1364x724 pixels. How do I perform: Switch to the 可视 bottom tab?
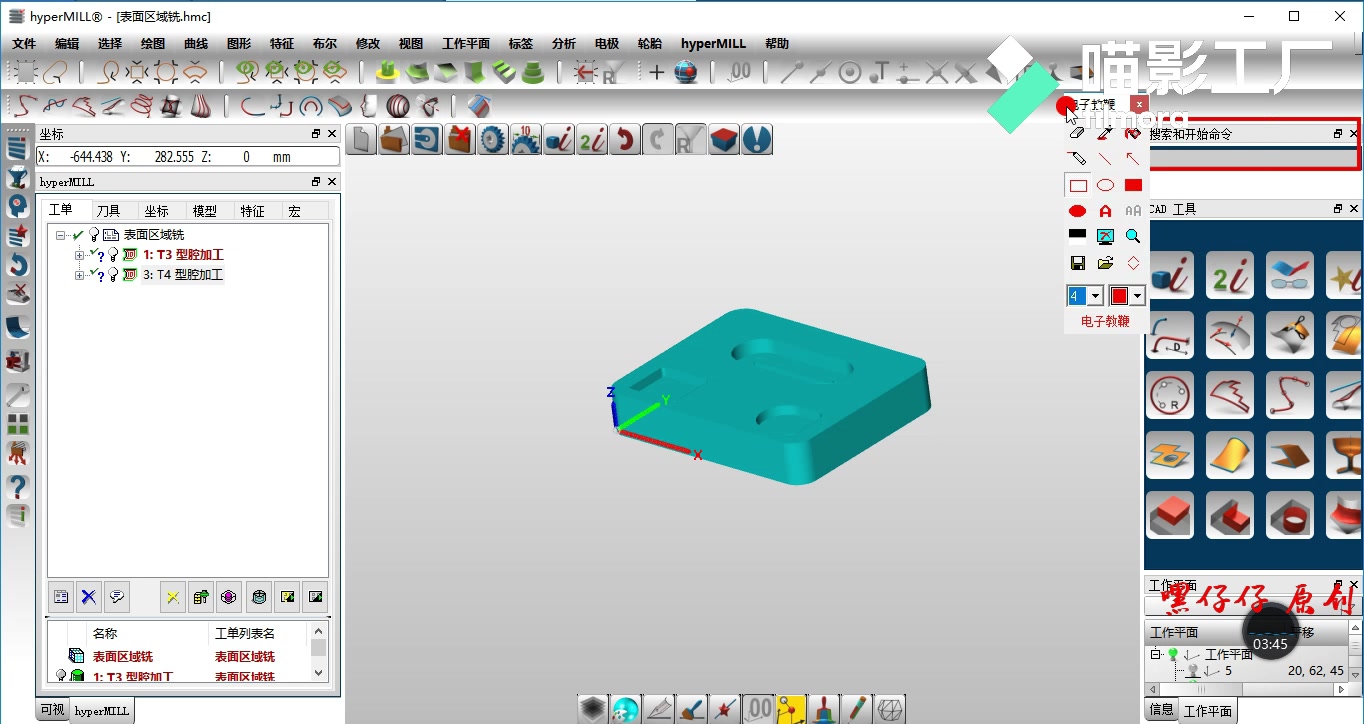coord(52,710)
